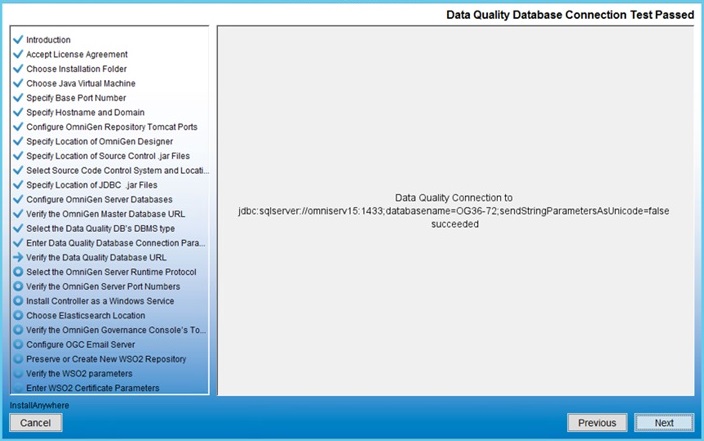Select the Choose Installation Folder step
The image size is (704, 441).
(76, 69)
